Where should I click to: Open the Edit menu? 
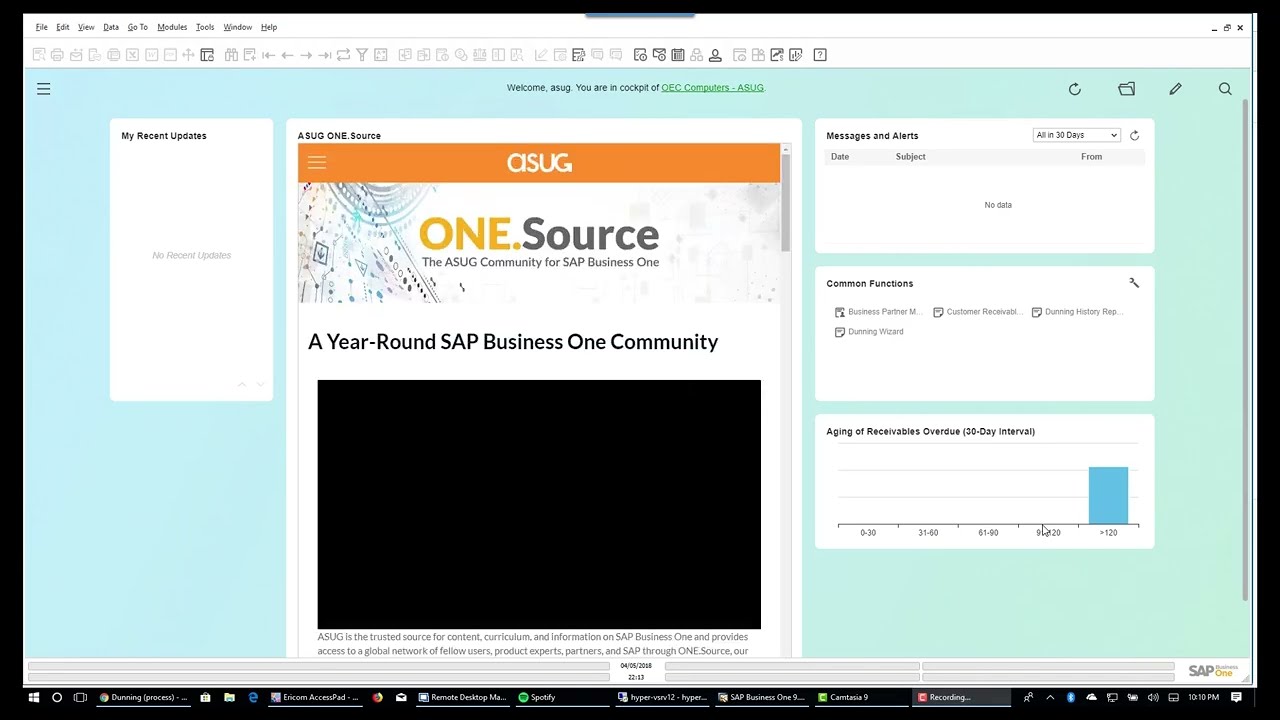63,27
